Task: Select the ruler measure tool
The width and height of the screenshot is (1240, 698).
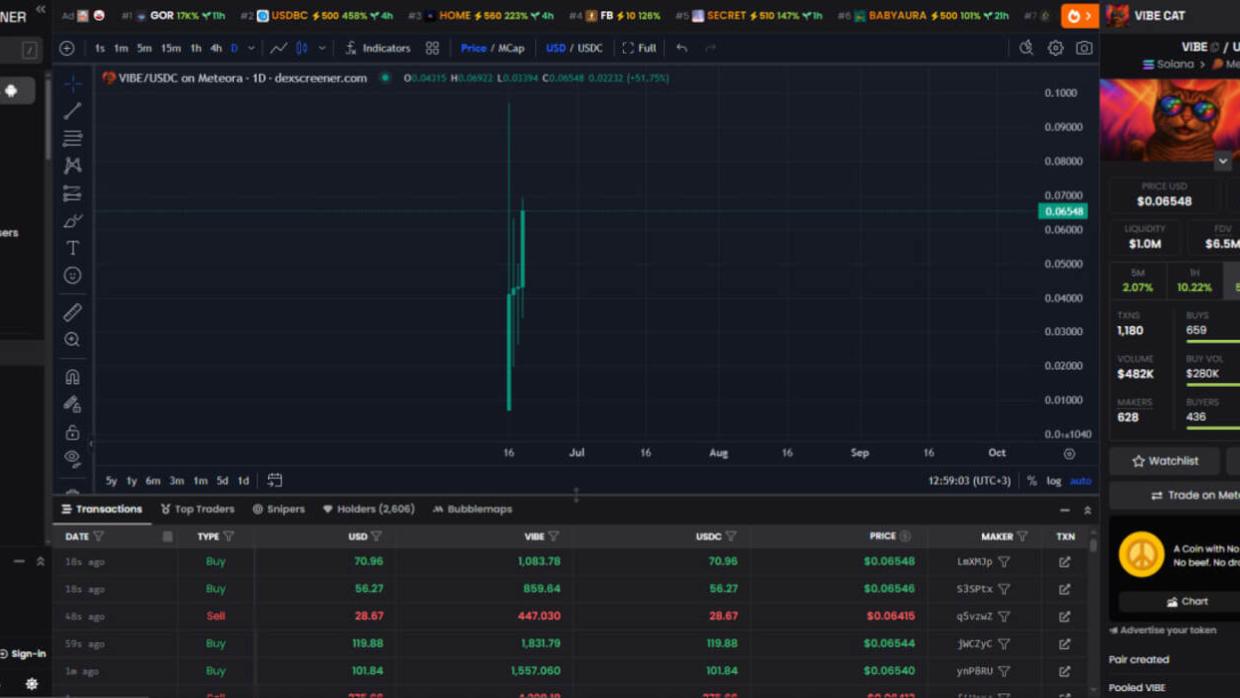Action: coord(72,313)
